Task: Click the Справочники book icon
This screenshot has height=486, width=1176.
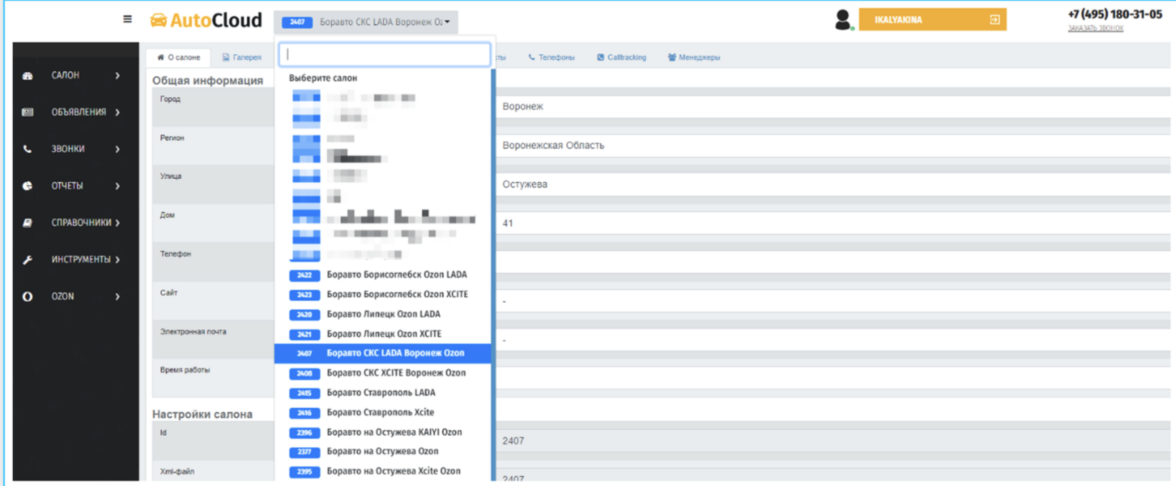Action: (x=28, y=223)
